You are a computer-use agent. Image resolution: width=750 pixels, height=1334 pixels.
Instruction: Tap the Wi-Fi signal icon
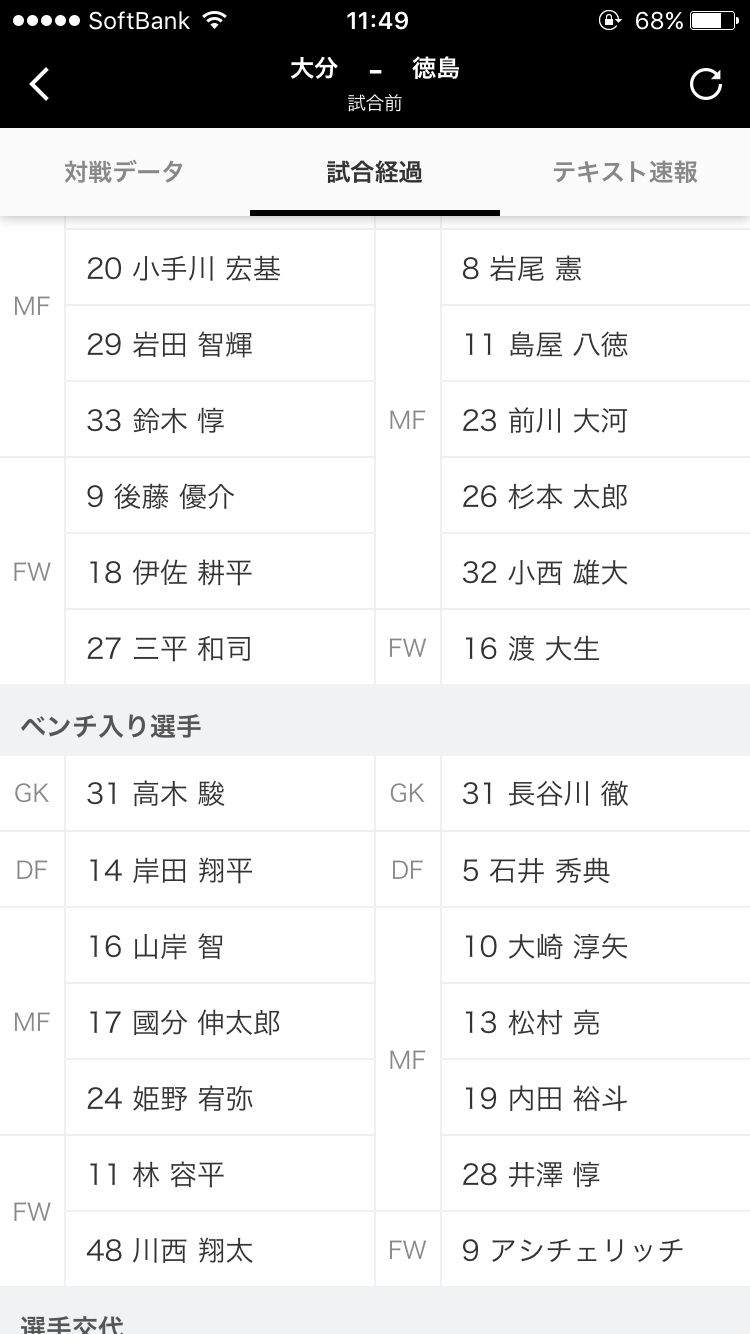[x=213, y=21]
